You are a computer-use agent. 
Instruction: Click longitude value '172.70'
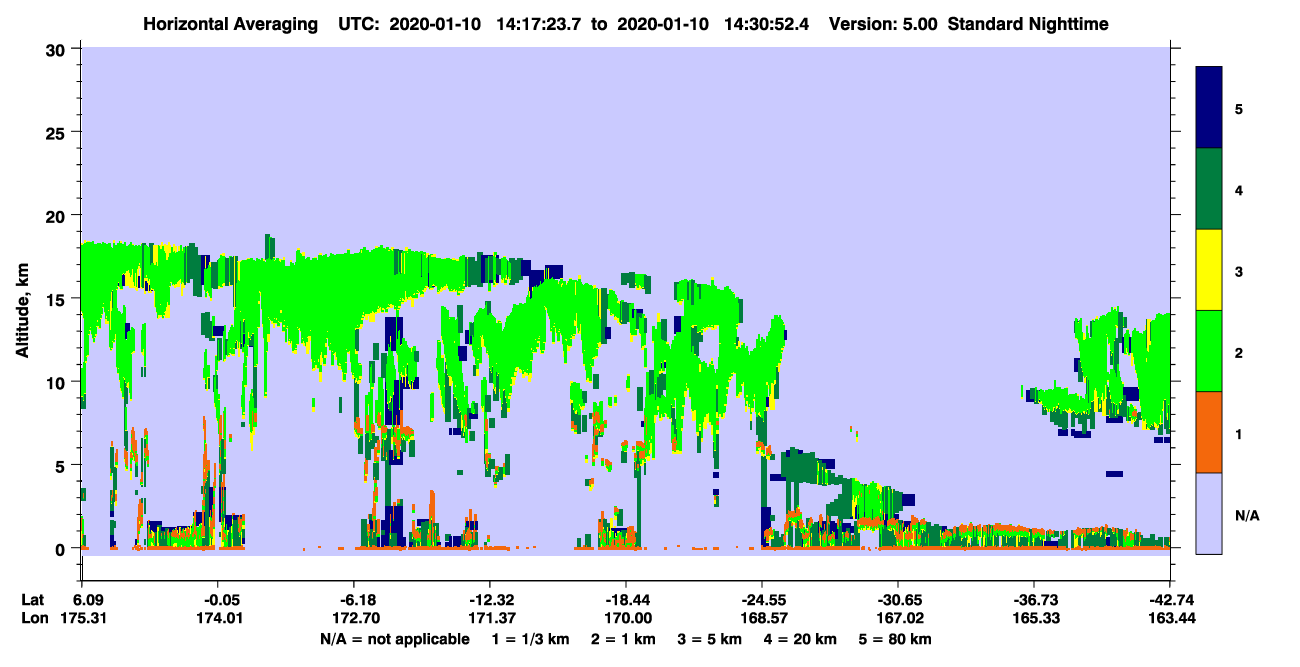tap(354, 618)
